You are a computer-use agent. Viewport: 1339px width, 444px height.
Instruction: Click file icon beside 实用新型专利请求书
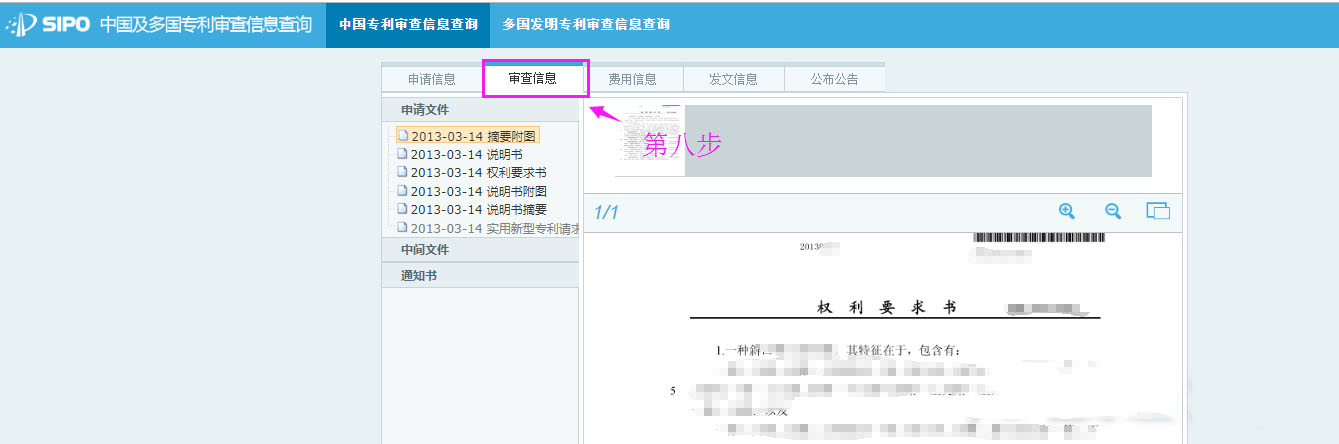(402, 228)
